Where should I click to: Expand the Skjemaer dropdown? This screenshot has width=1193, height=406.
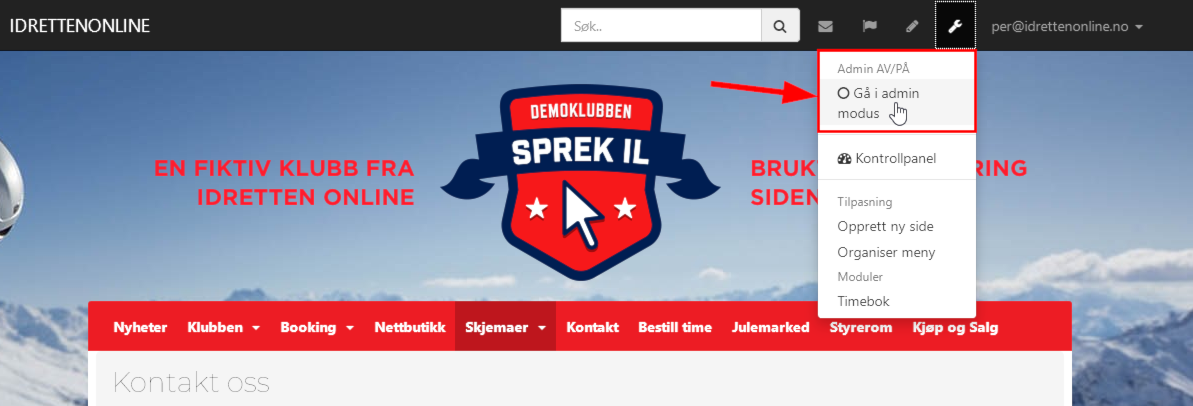pos(505,328)
